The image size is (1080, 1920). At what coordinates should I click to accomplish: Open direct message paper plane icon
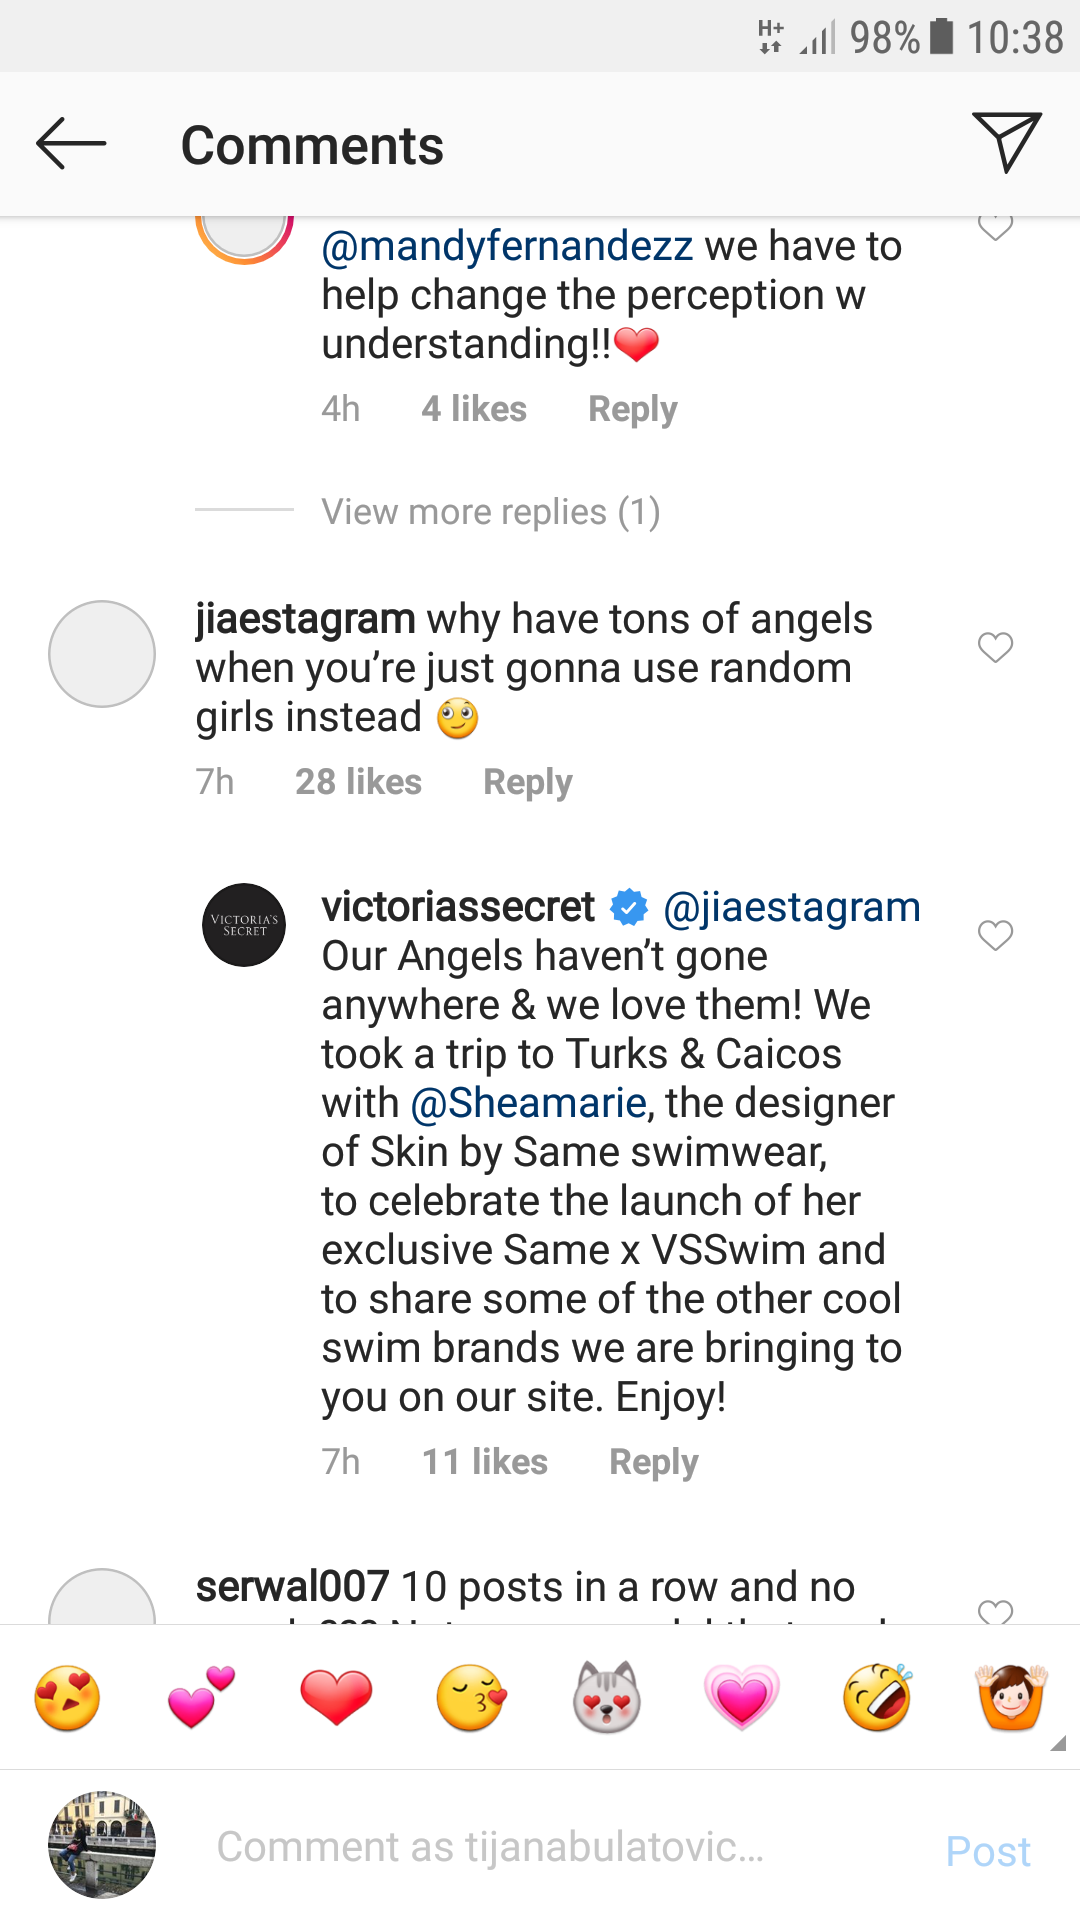click(1006, 142)
